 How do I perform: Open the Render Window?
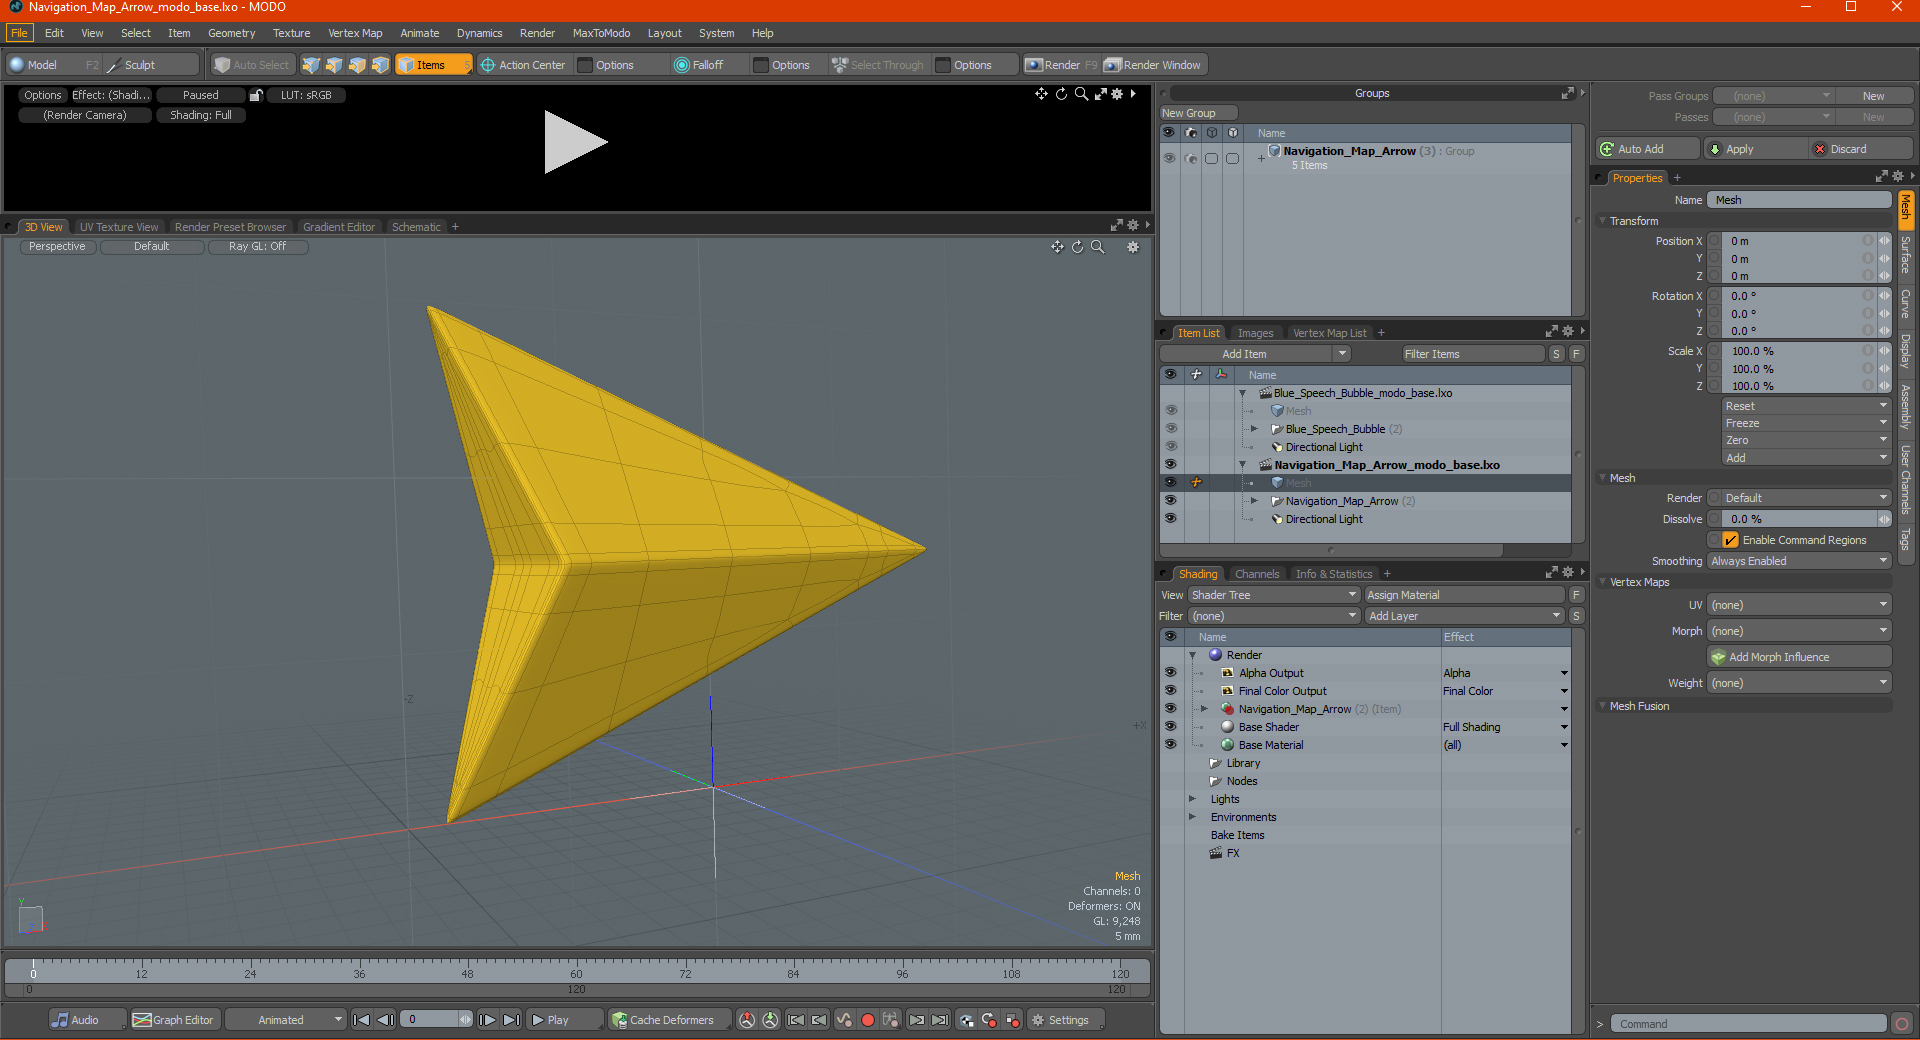point(1152,65)
